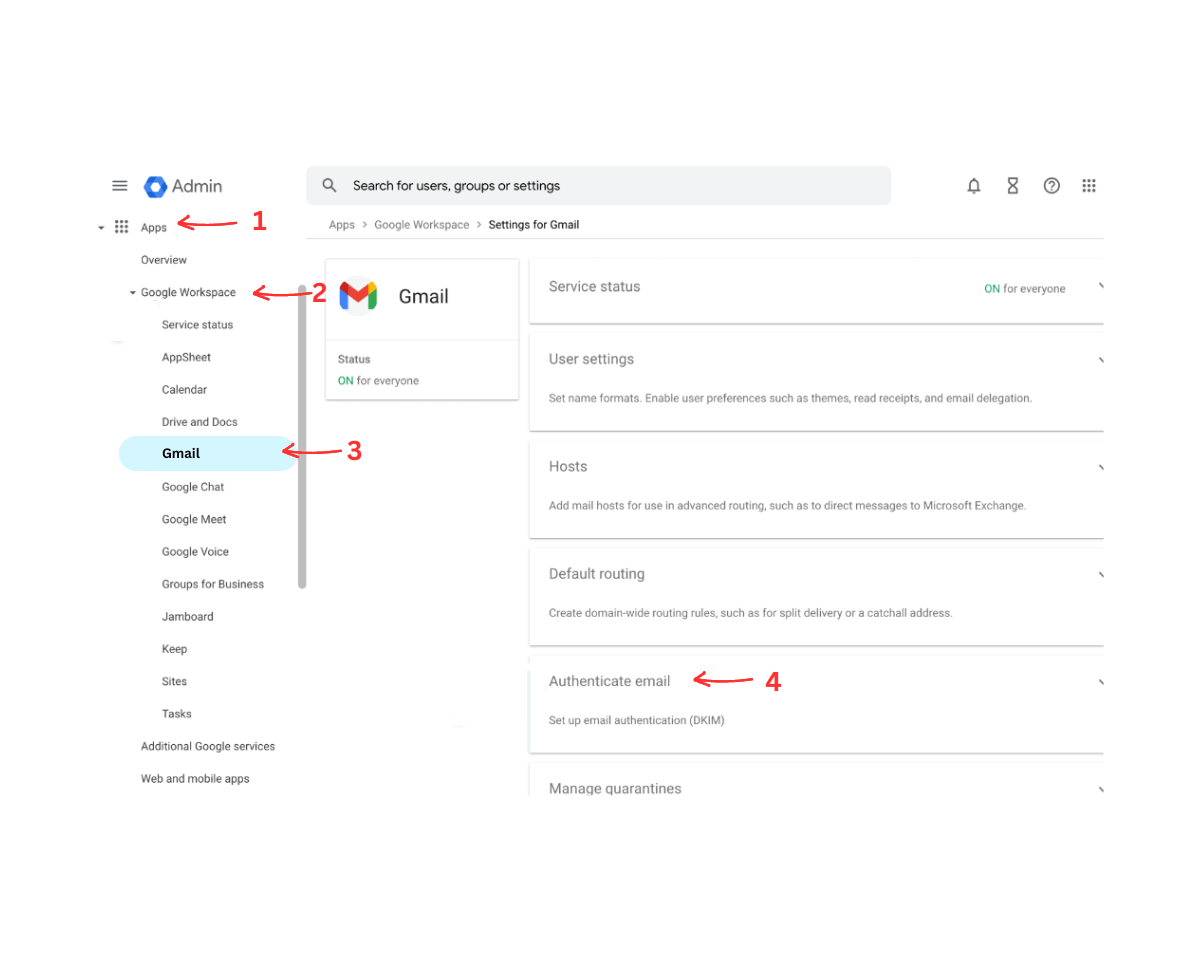Click the Google Workspace breadcrumb link
The width and height of the screenshot is (1200, 960).
point(421,225)
